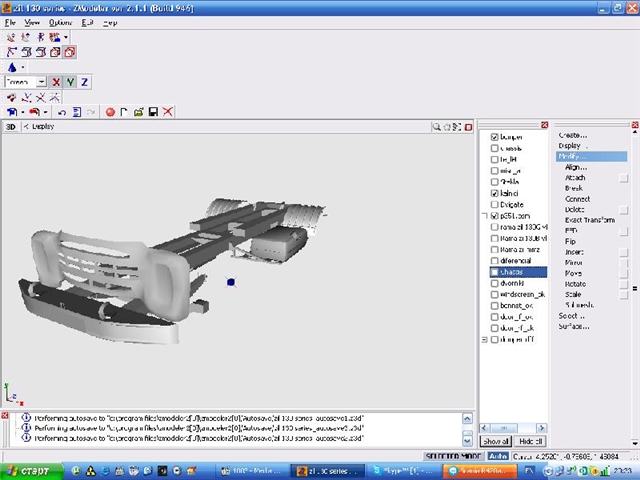
Task: Open the Options menu
Action: pos(60,21)
